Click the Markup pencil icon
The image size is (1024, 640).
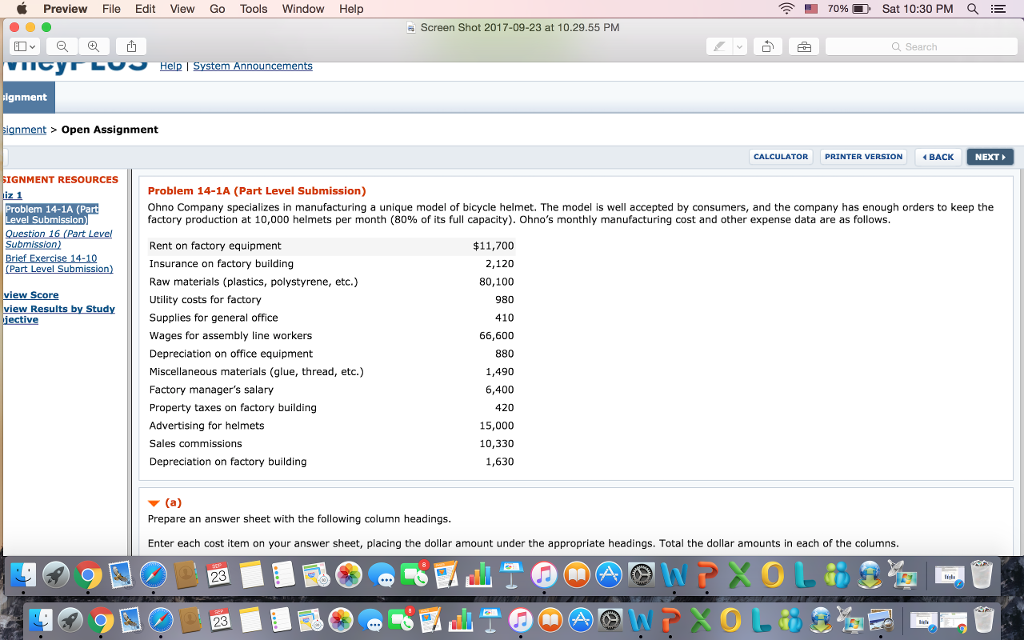pyautogui.click(x=719, y=47)
